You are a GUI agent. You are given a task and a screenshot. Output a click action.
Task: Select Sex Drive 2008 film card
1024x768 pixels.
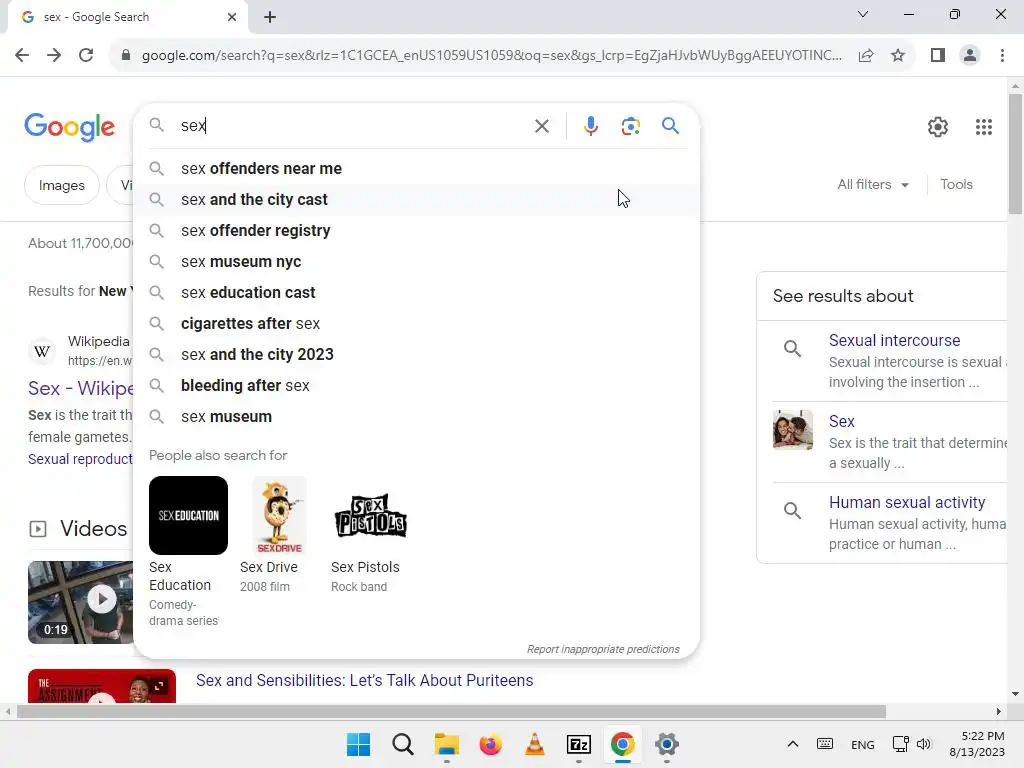pyautogui.click(x=279, y=534)
